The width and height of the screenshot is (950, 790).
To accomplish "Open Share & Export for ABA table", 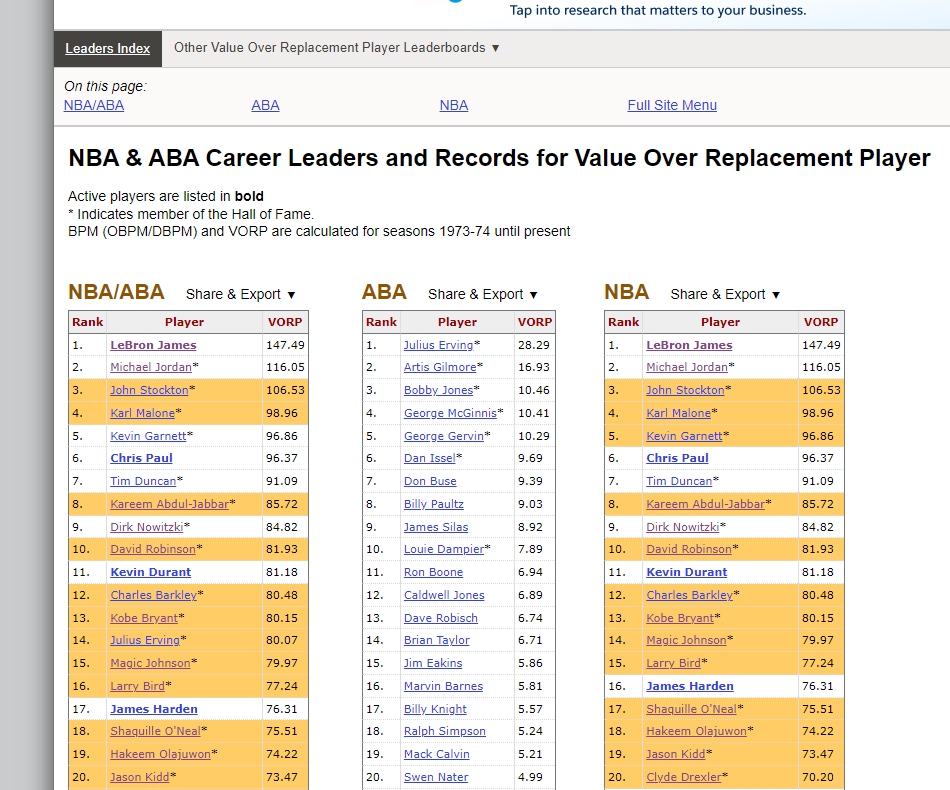I will click(x=483, y=294).
